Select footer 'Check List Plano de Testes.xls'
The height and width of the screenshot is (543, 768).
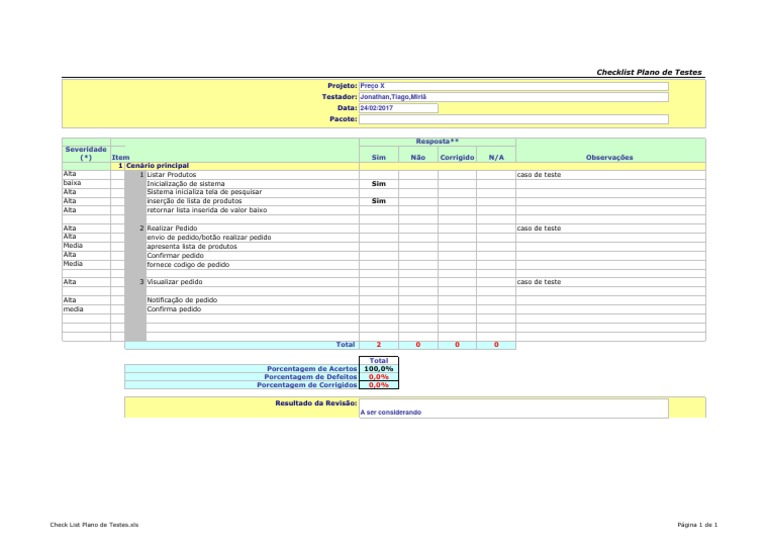point(94,525)
